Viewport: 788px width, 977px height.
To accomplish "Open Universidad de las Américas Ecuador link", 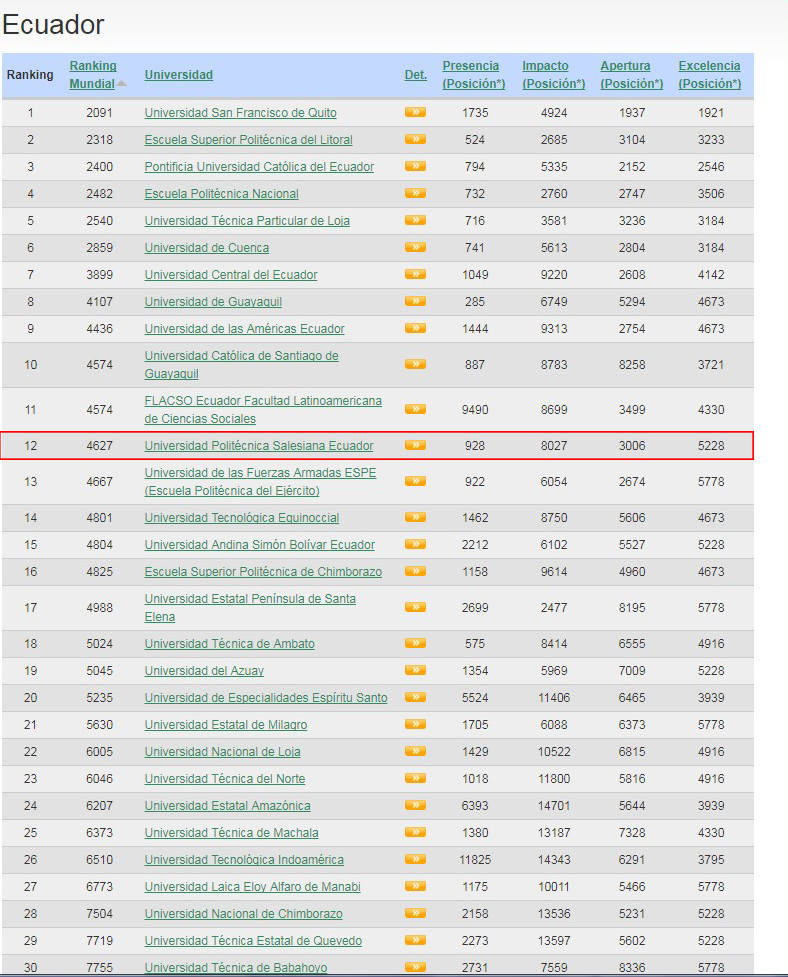I will coord(245,328).
